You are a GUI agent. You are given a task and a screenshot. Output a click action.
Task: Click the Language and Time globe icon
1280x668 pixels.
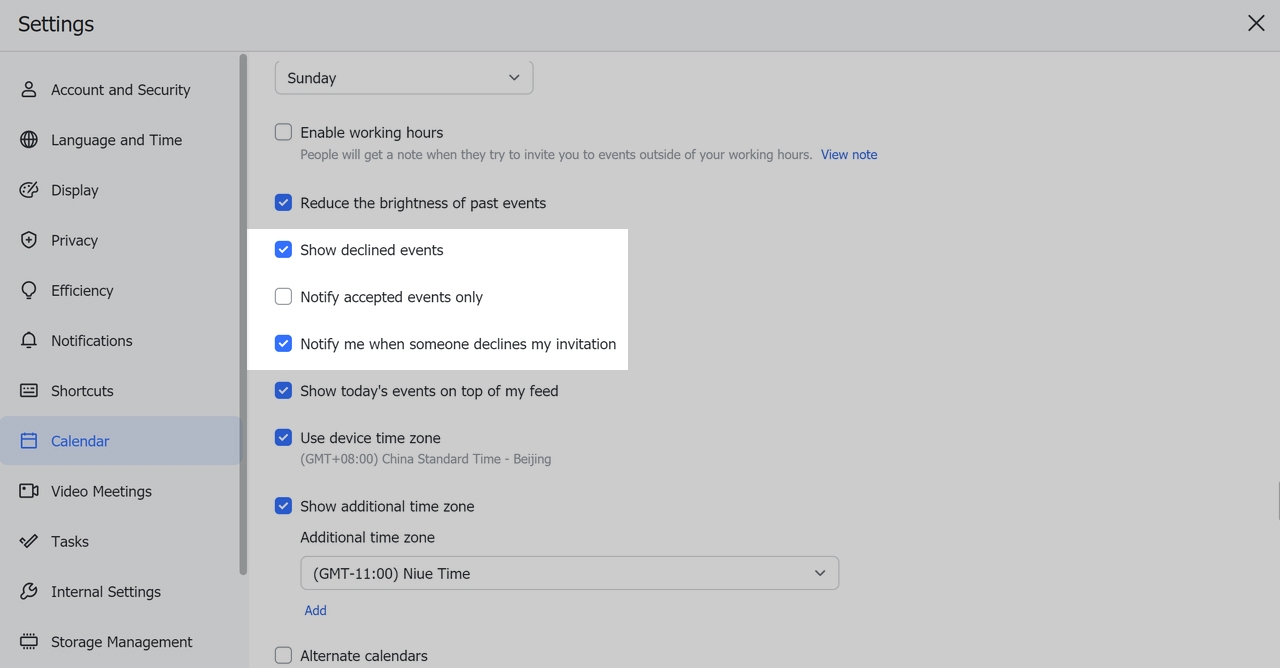tap(29, 140)
